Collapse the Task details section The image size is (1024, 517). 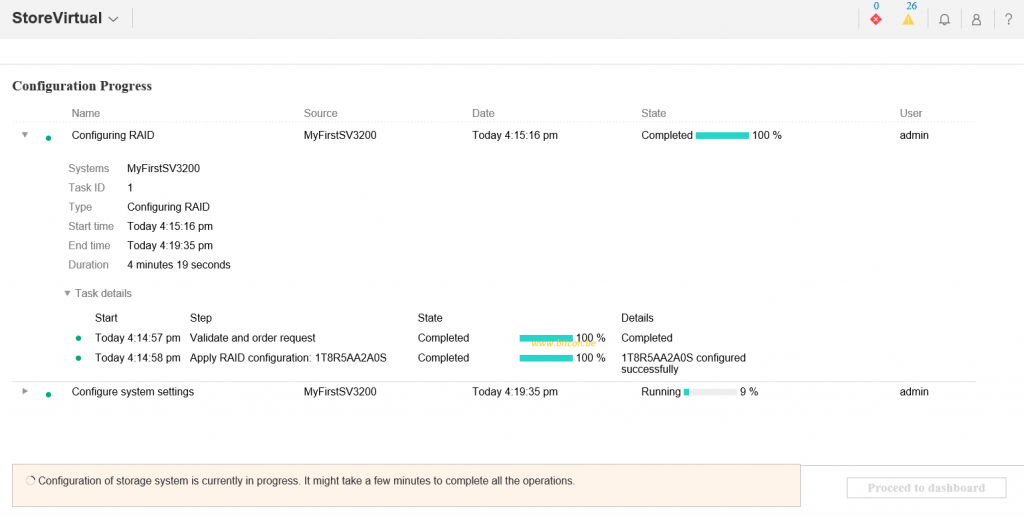(x=67, y=294)
